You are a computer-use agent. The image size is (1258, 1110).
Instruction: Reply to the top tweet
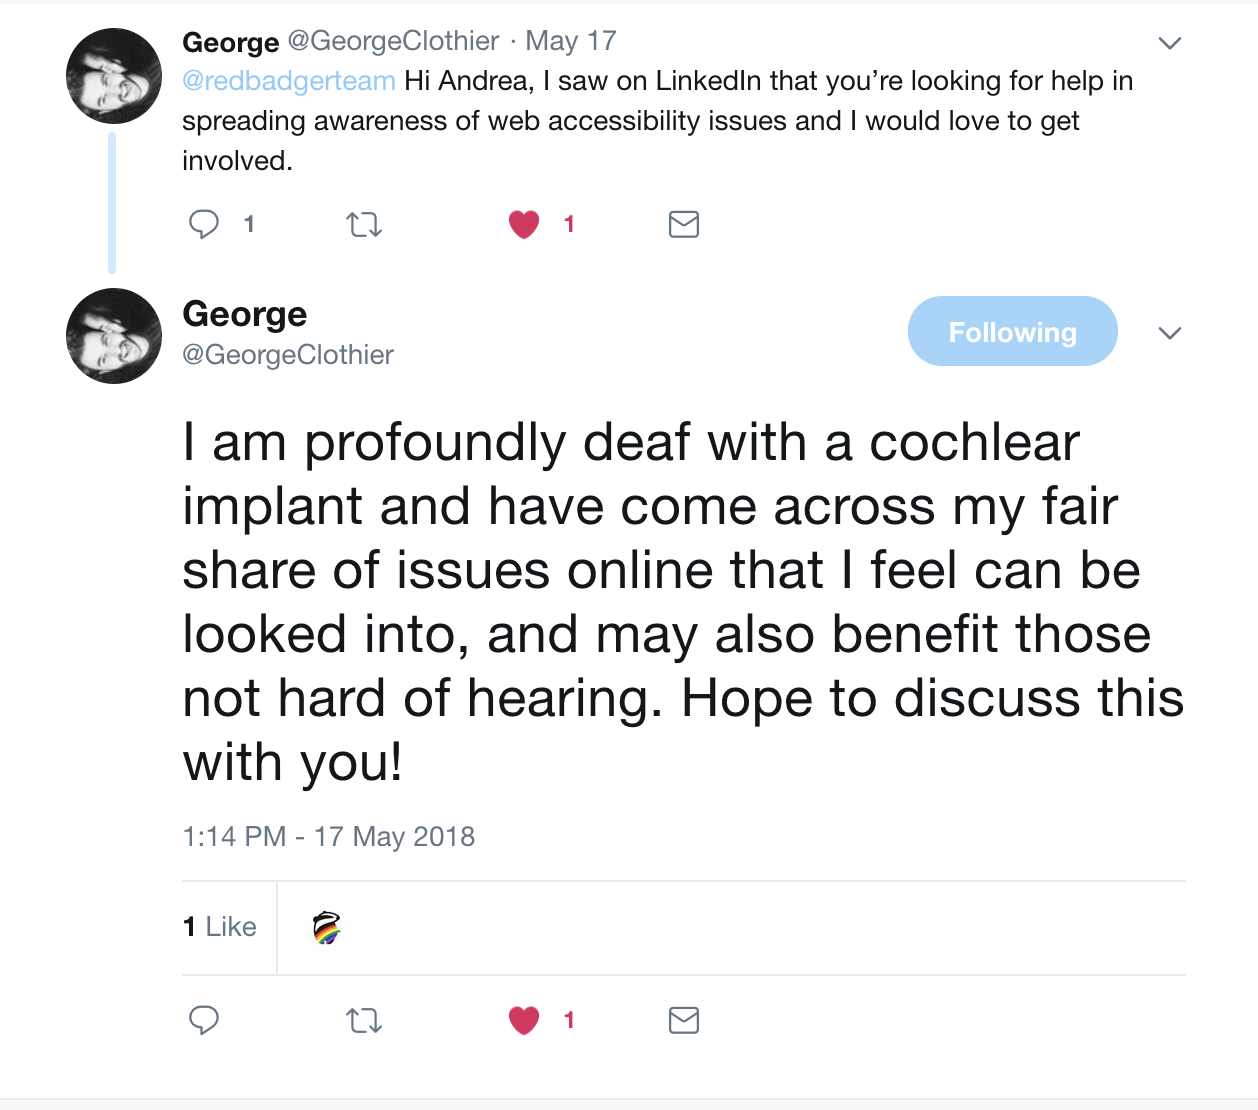point(204,224)
